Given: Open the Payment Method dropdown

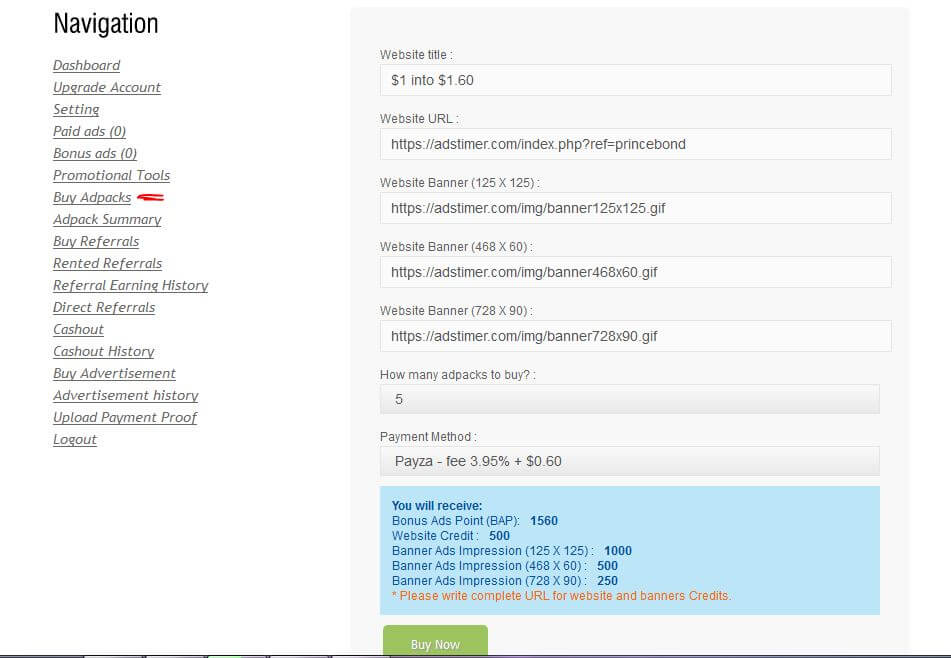Looking at the screenshot, I should coord(629,461).
